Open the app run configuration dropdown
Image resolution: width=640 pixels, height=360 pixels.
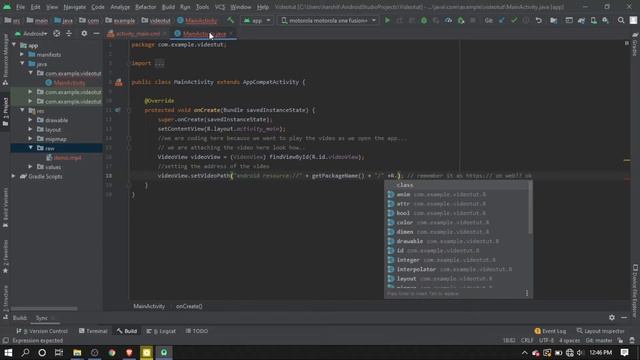click(257, 20)
